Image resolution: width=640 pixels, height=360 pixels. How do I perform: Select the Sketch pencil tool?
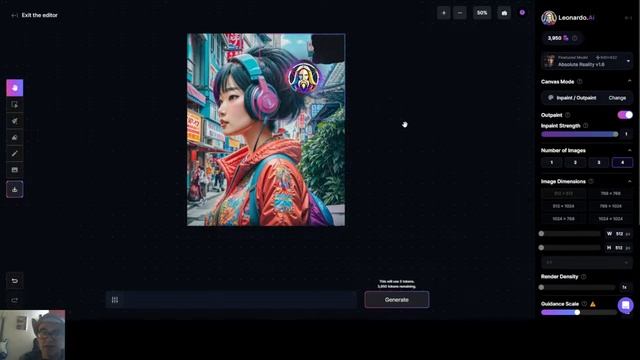point(15,154)
